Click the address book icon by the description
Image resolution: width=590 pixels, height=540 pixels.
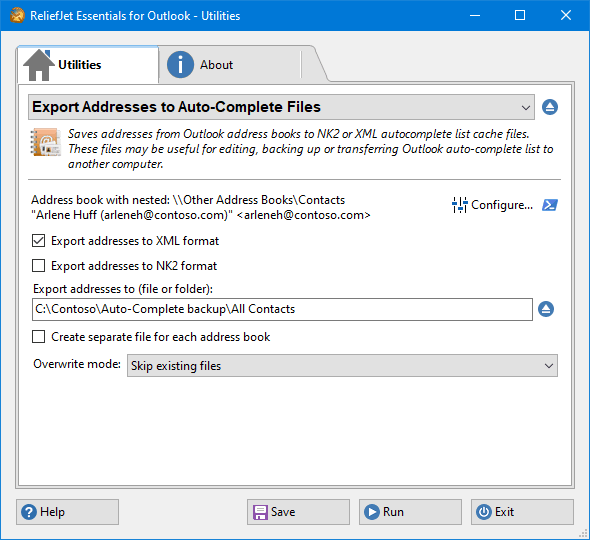tap(46, 142)
